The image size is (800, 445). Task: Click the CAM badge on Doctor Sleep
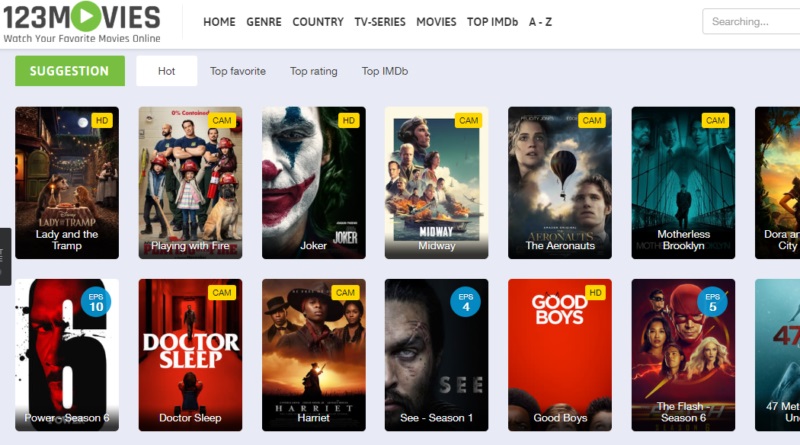(x=221, y=293)
